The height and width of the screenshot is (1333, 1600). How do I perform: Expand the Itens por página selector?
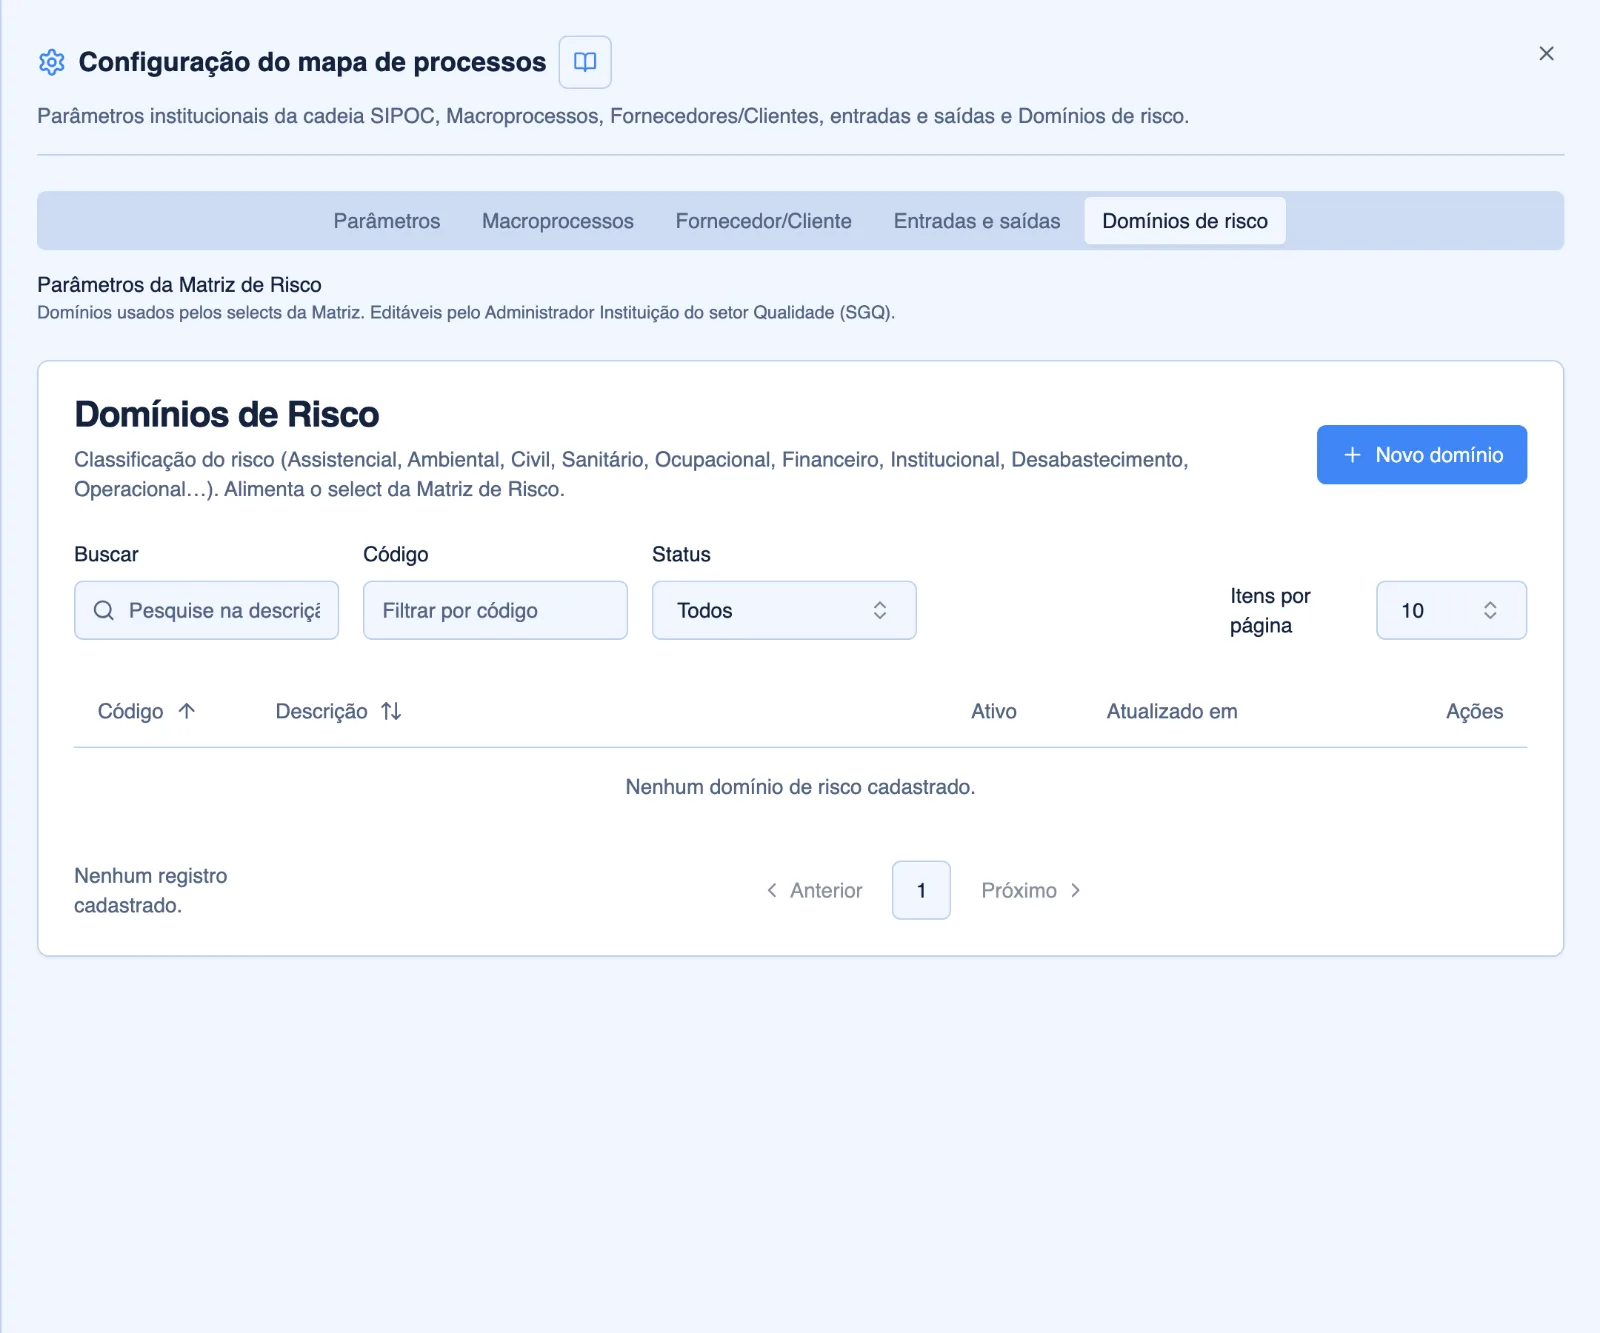[x=1451, y=610]
